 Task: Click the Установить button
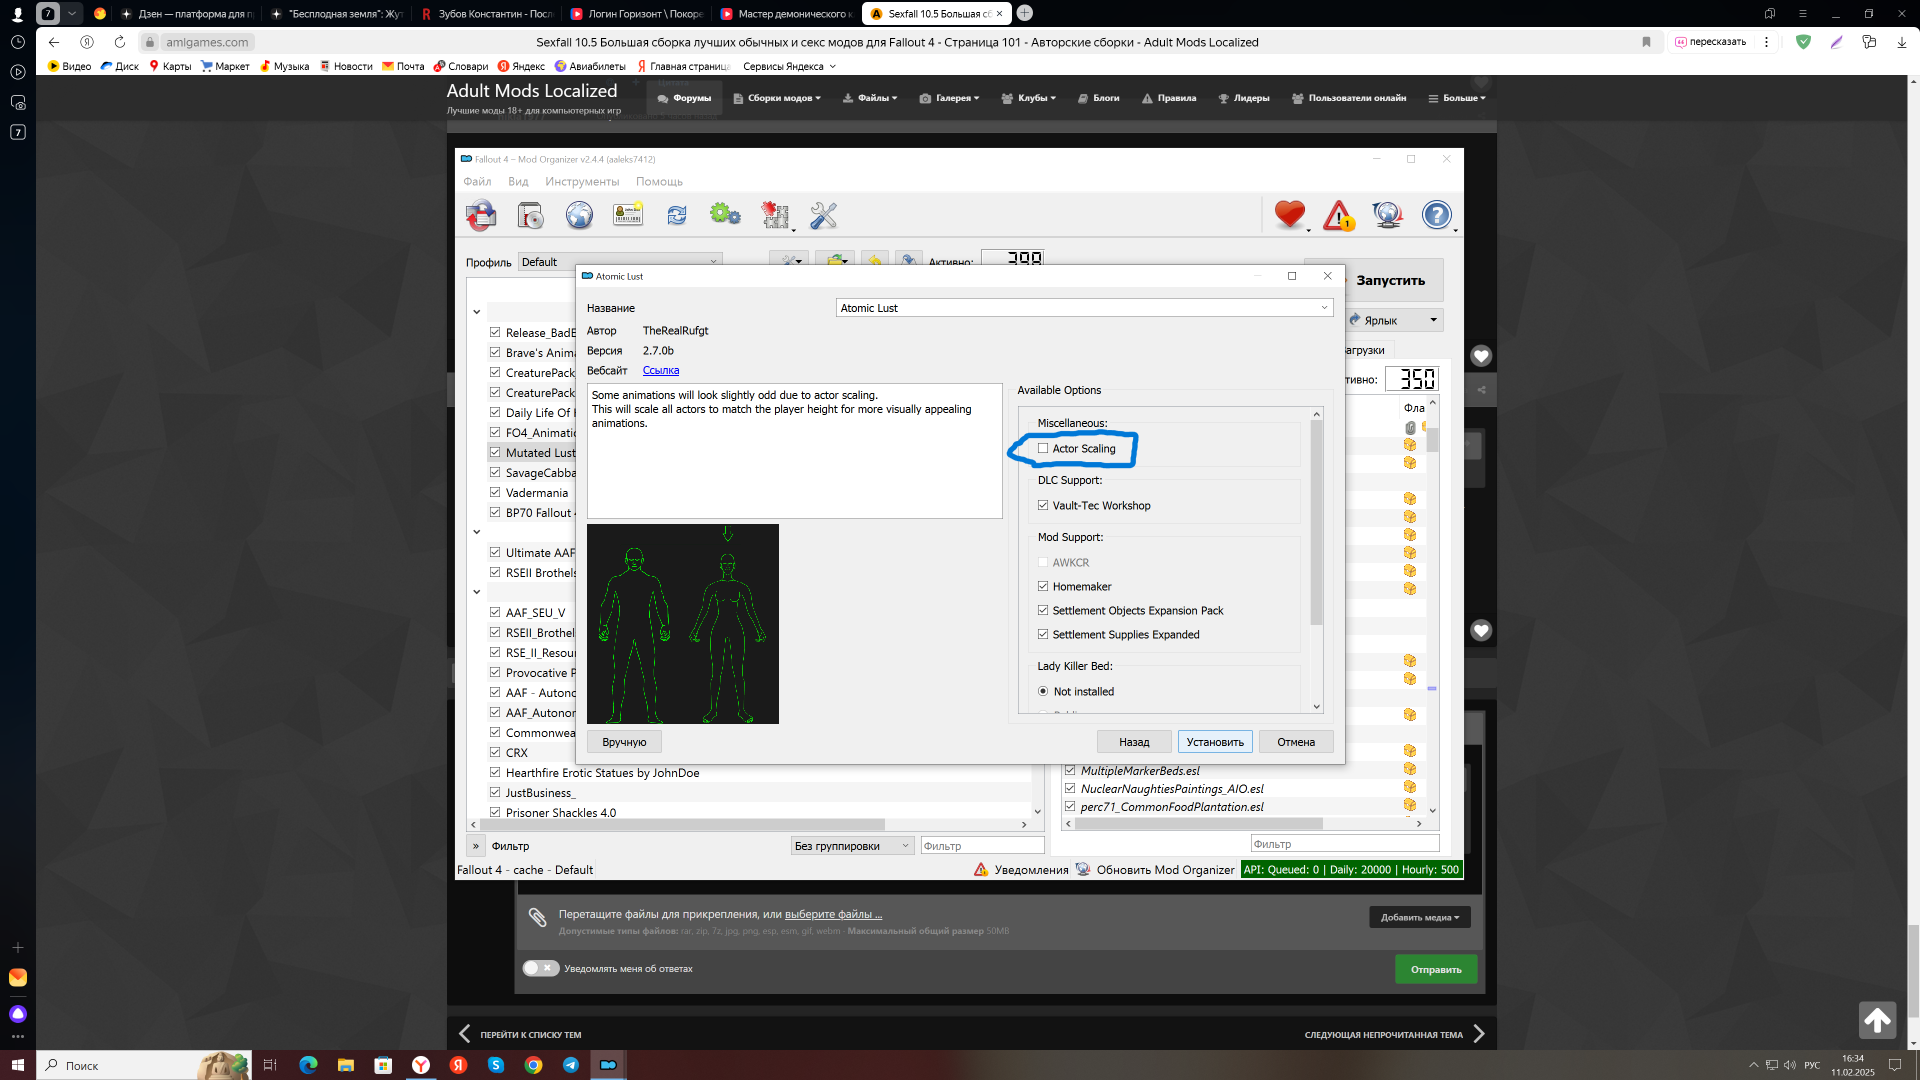click(1214, 742)
